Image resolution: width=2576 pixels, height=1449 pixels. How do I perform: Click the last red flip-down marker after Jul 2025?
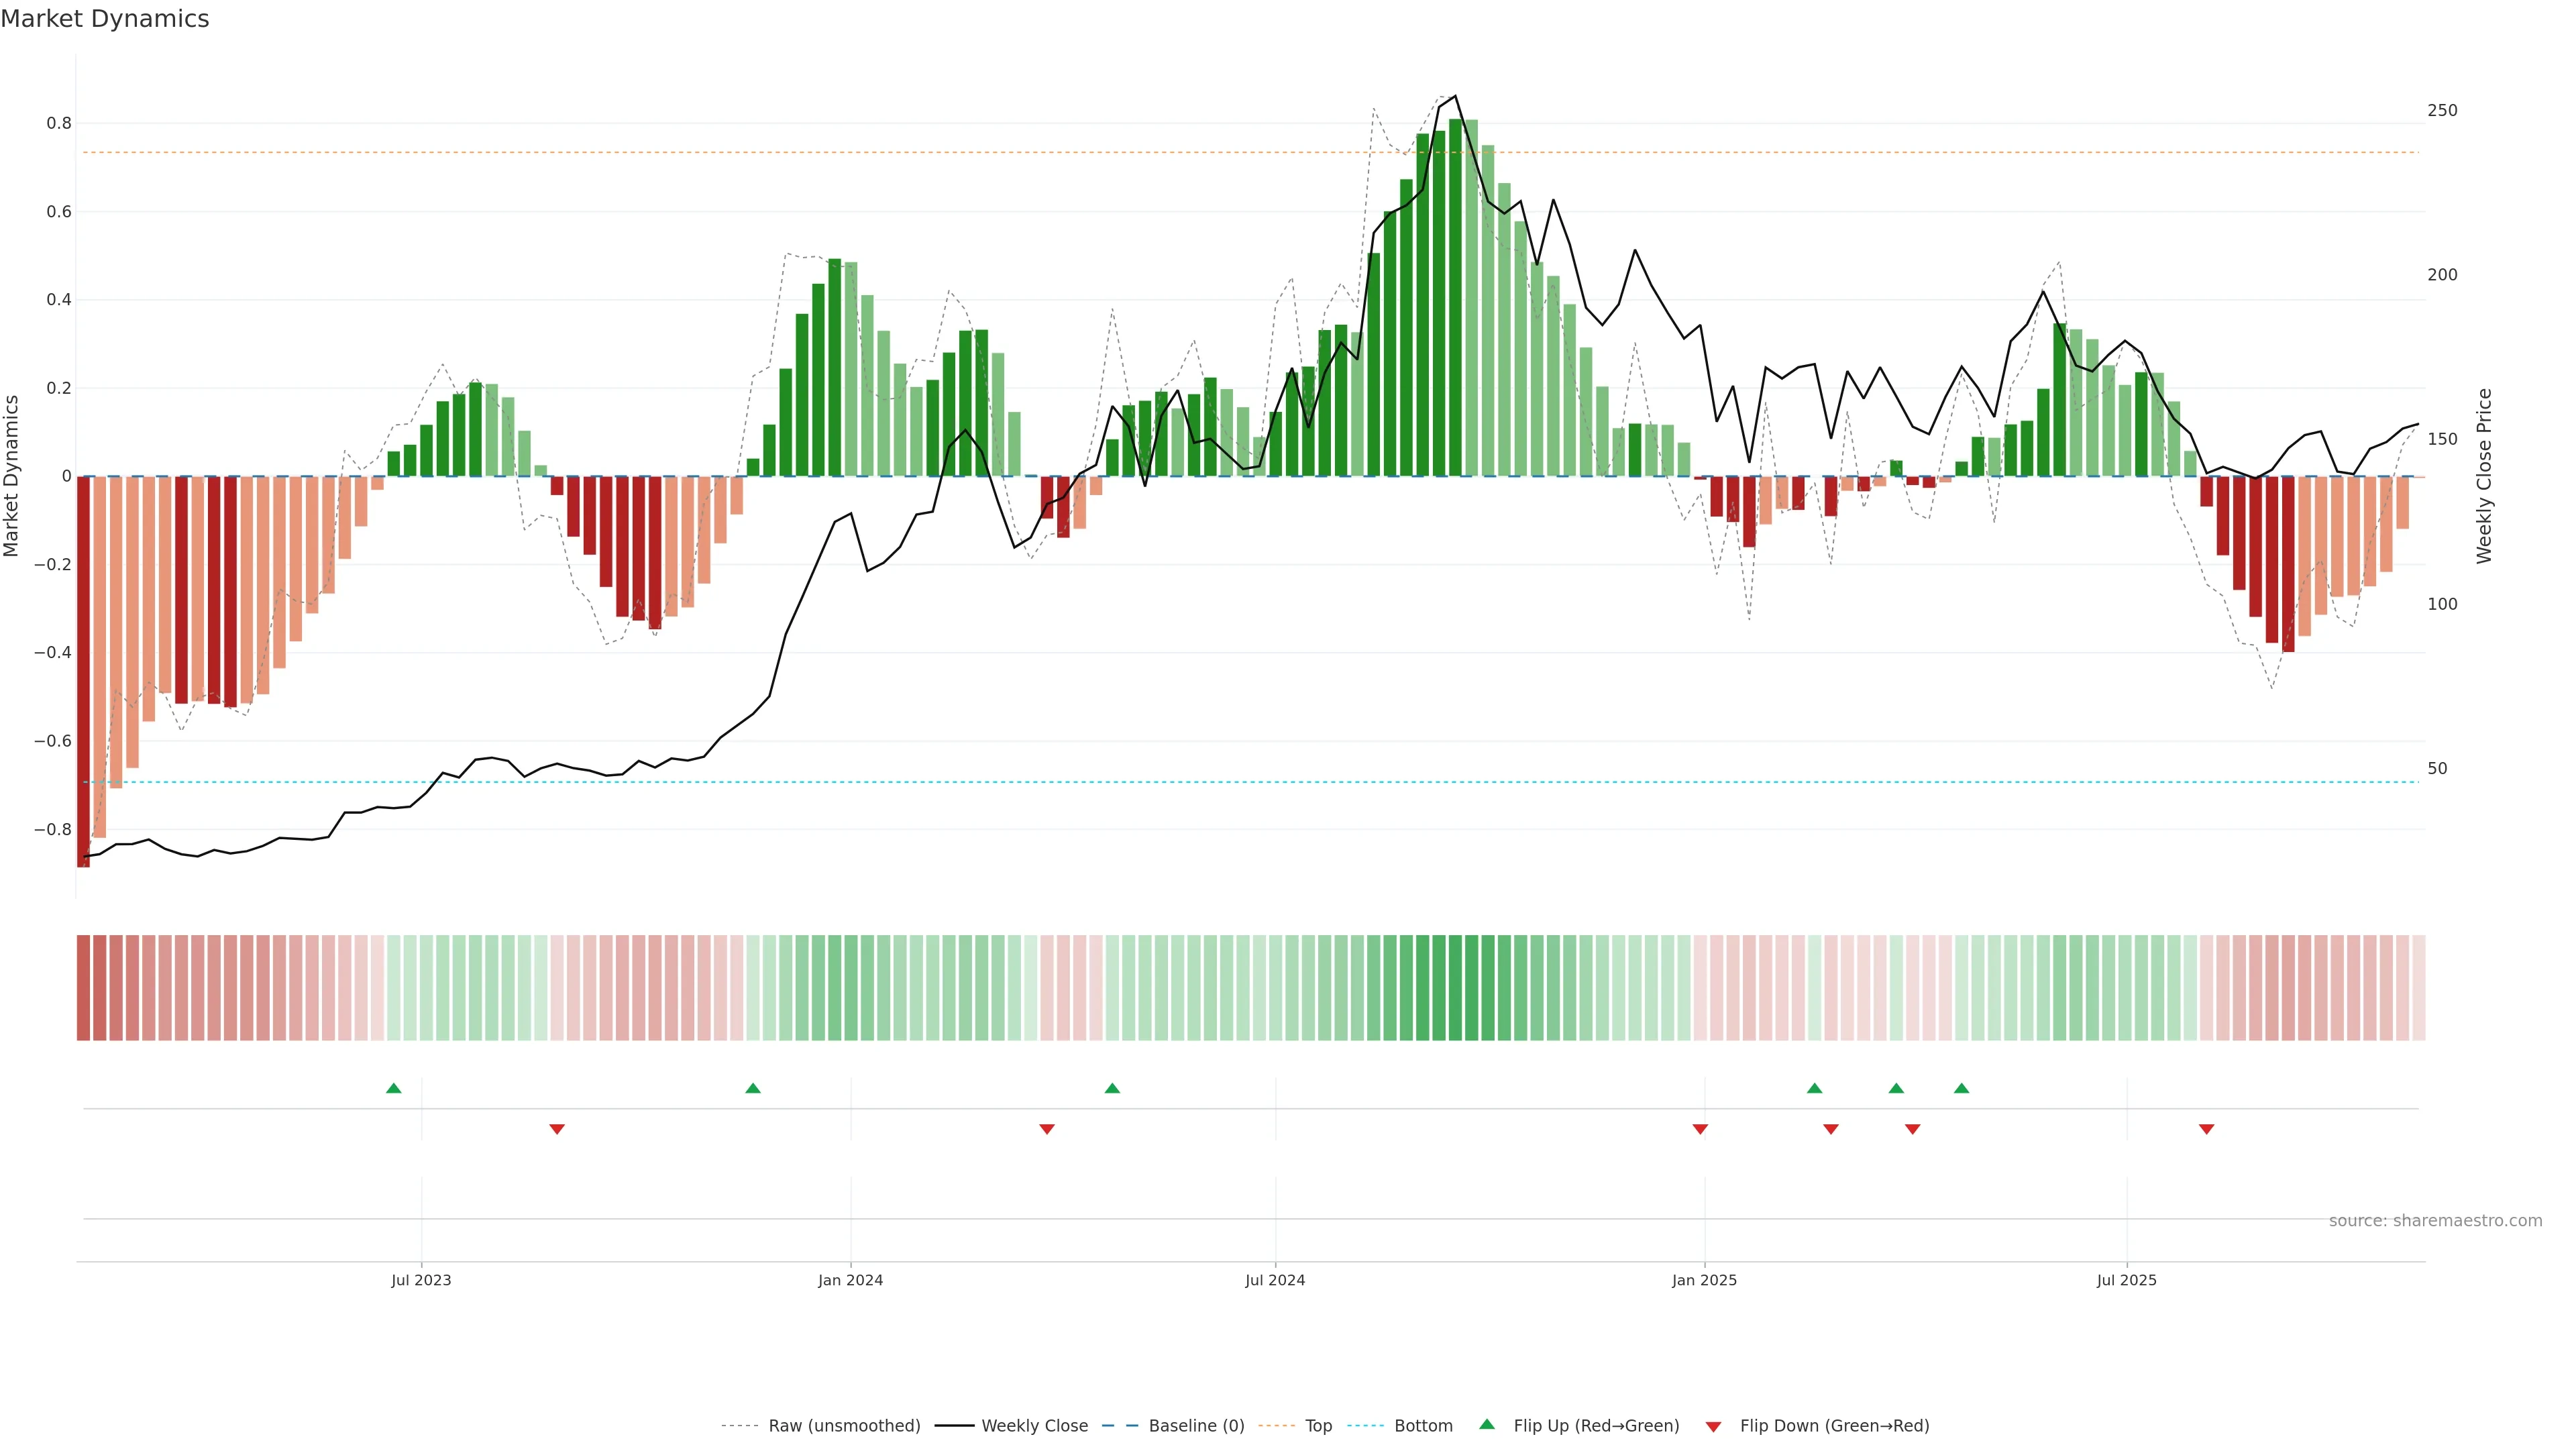pyautogui.click(x=2206, y=1129)
